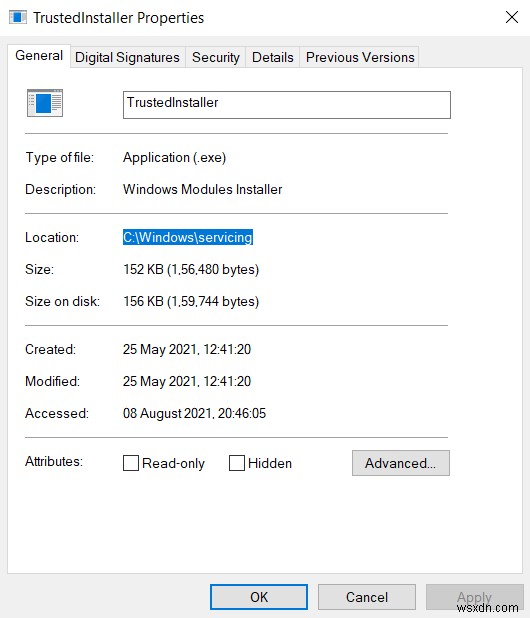Click the Windows Modules Installer description
Image resolution: width=530 pixels, height=618 pixels.
(x=203, y=190)
